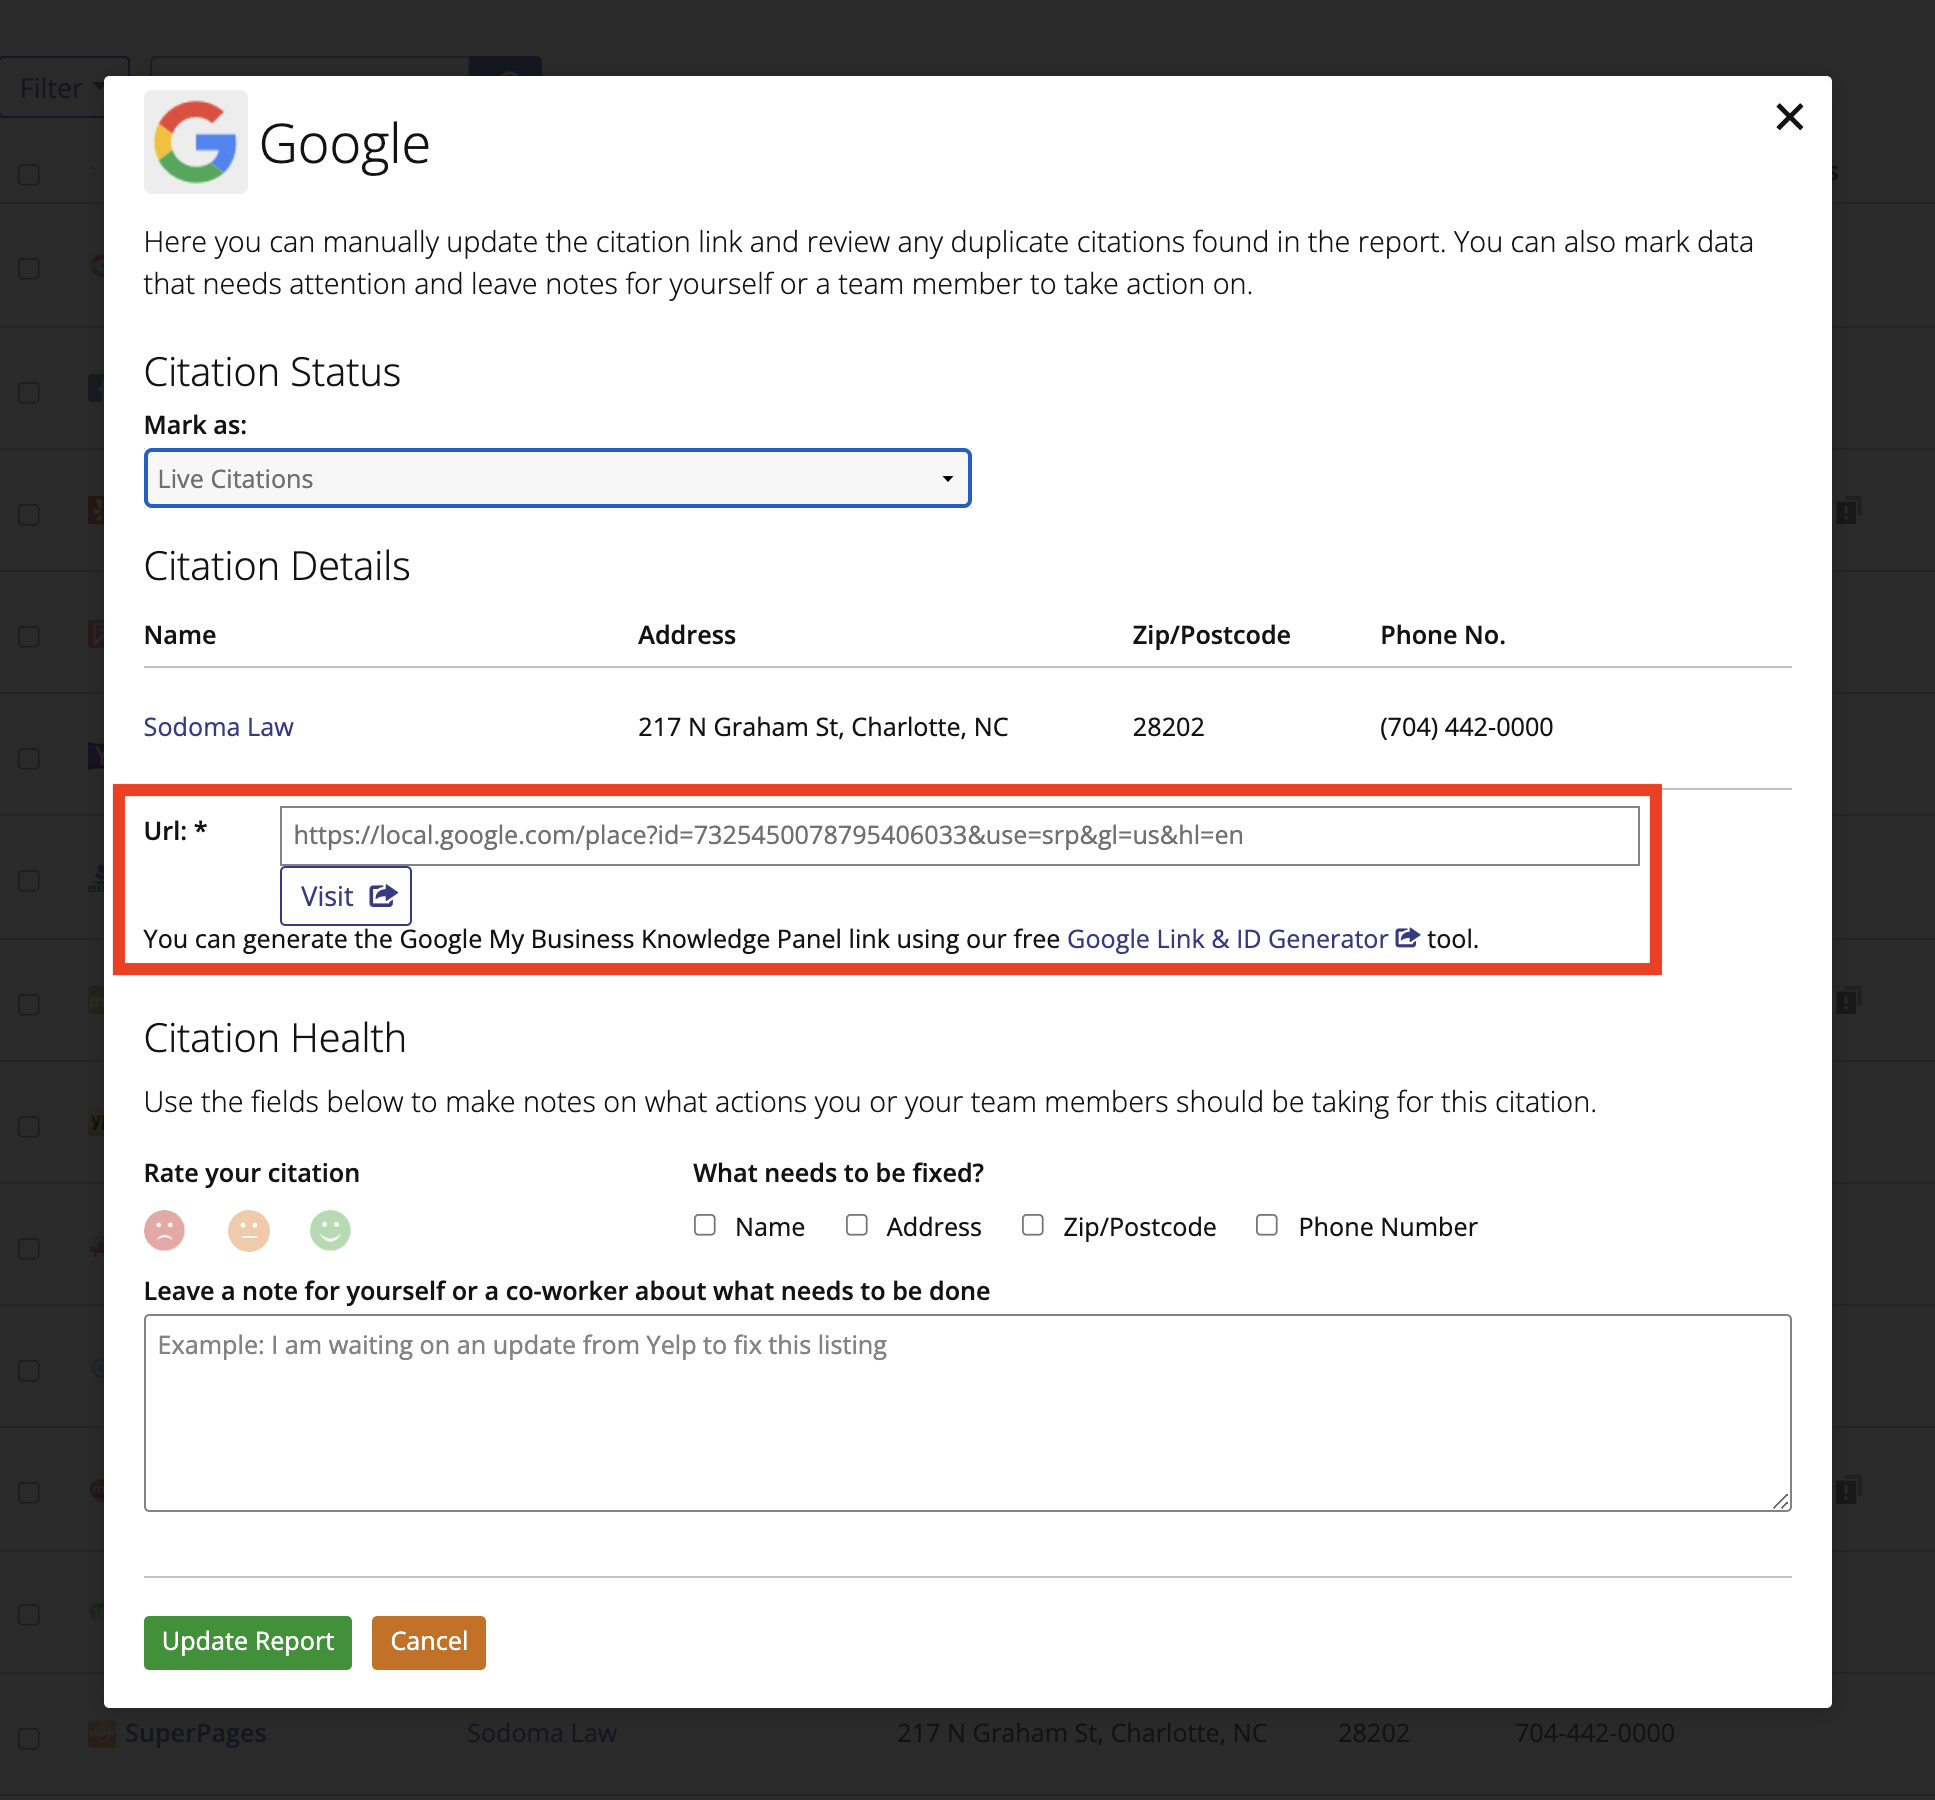Click the Update Report button
This screenshot has width=1935, height=1800.
pyautogui.click(x=247, y=1641)
